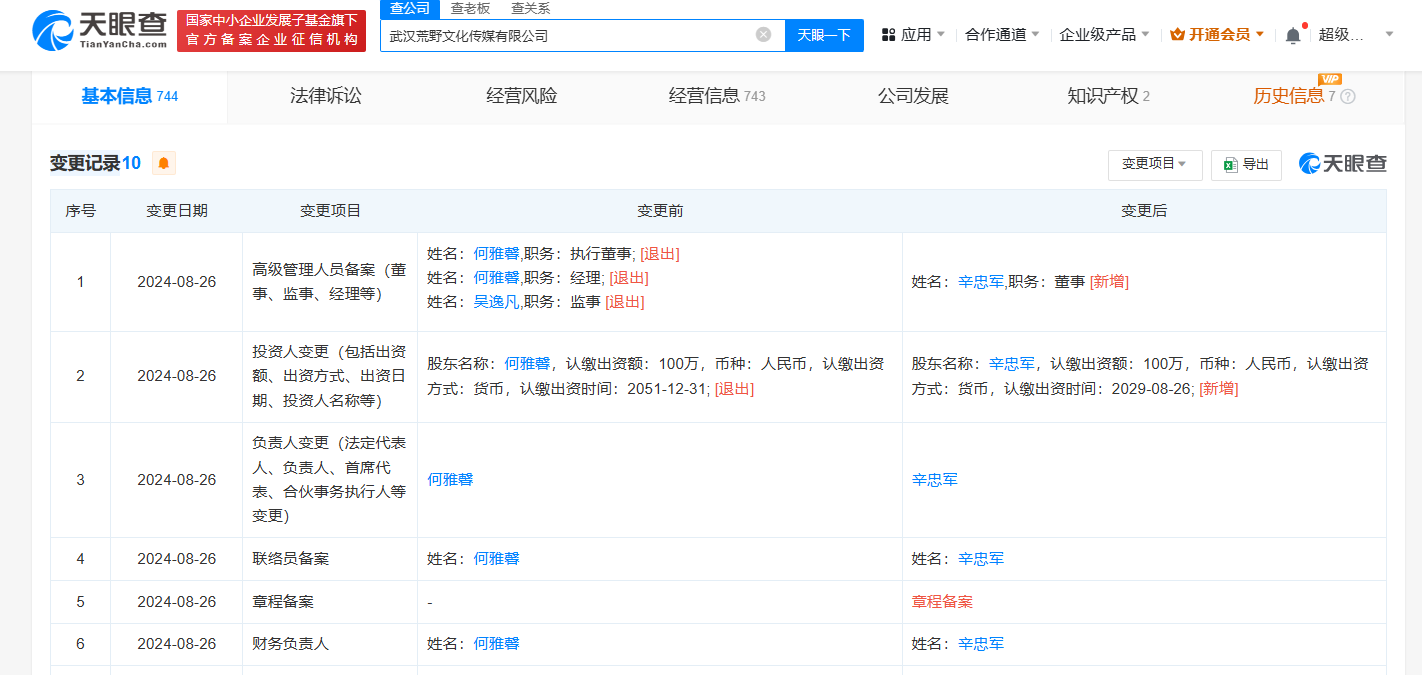Viewport: 1422px width, 675px height.
Task: Open shareholder link 辛忠军
Action: point(1011,364)
